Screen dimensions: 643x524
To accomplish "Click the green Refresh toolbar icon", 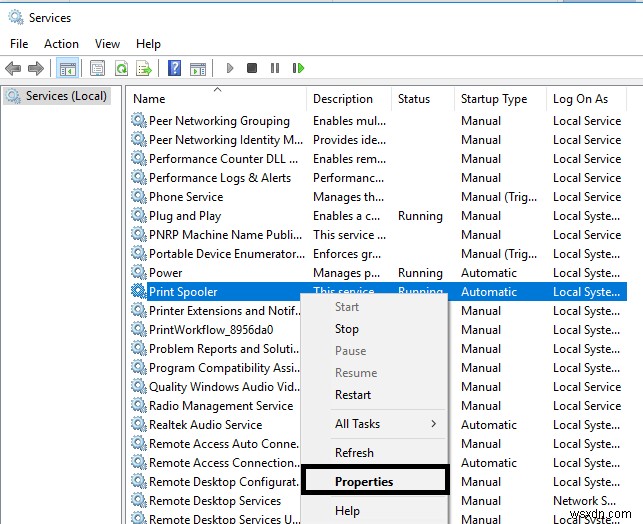I will [x=121, y=68].
